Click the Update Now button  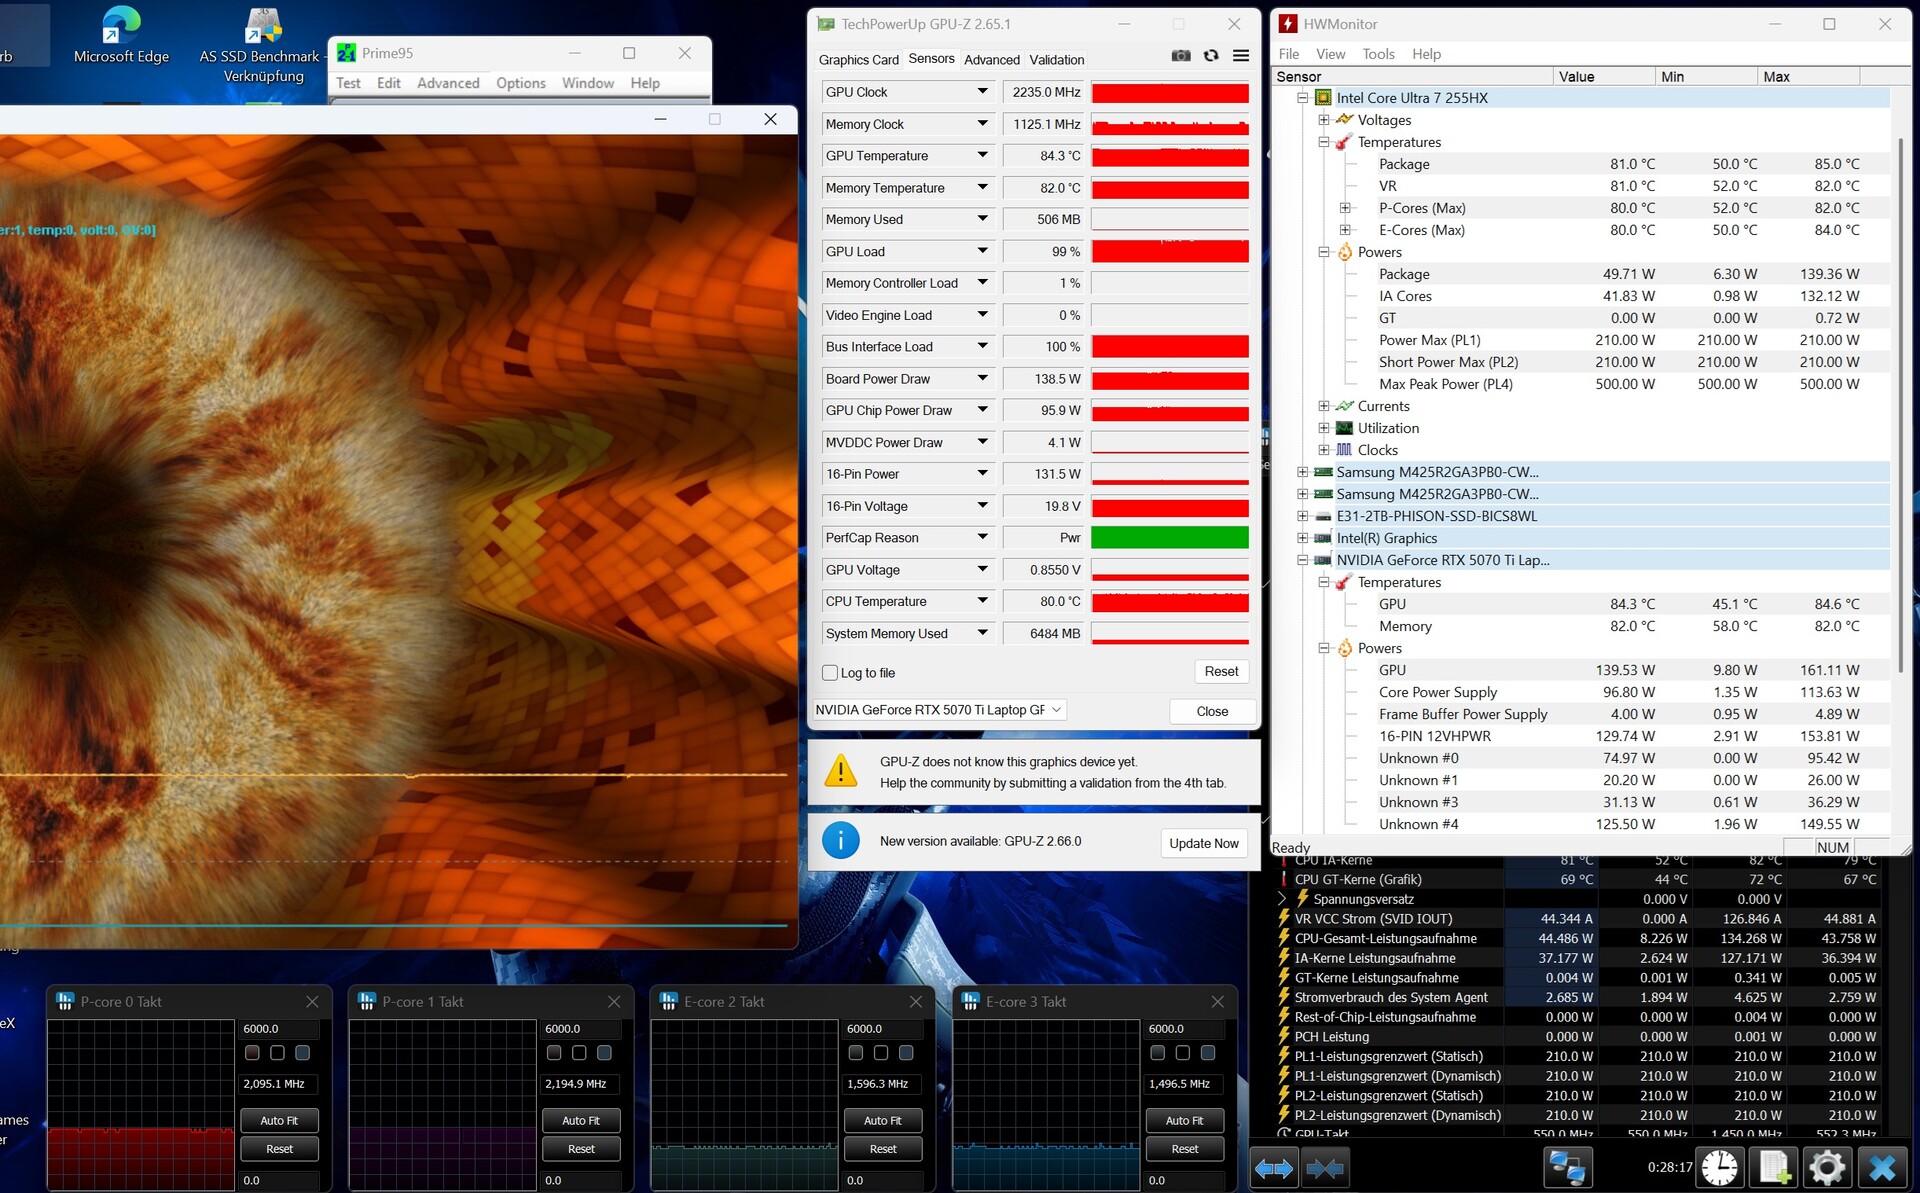click(1203, 843)
